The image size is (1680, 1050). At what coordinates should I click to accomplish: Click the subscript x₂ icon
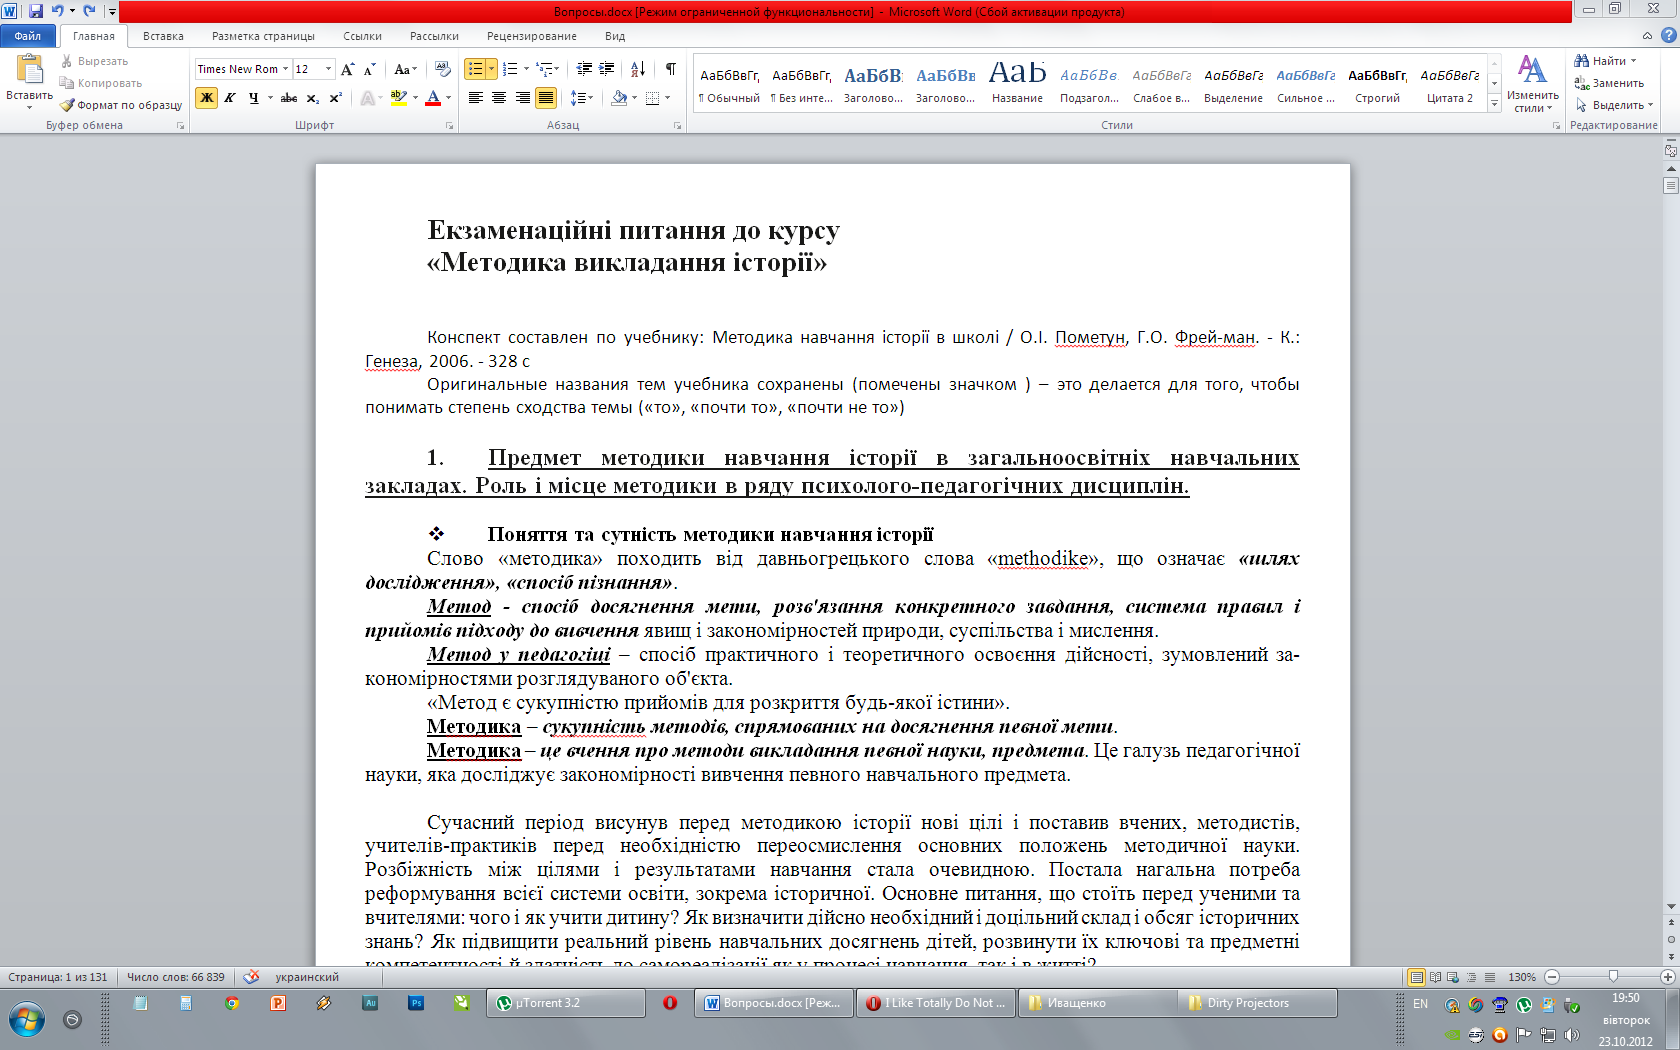[313, 97]
